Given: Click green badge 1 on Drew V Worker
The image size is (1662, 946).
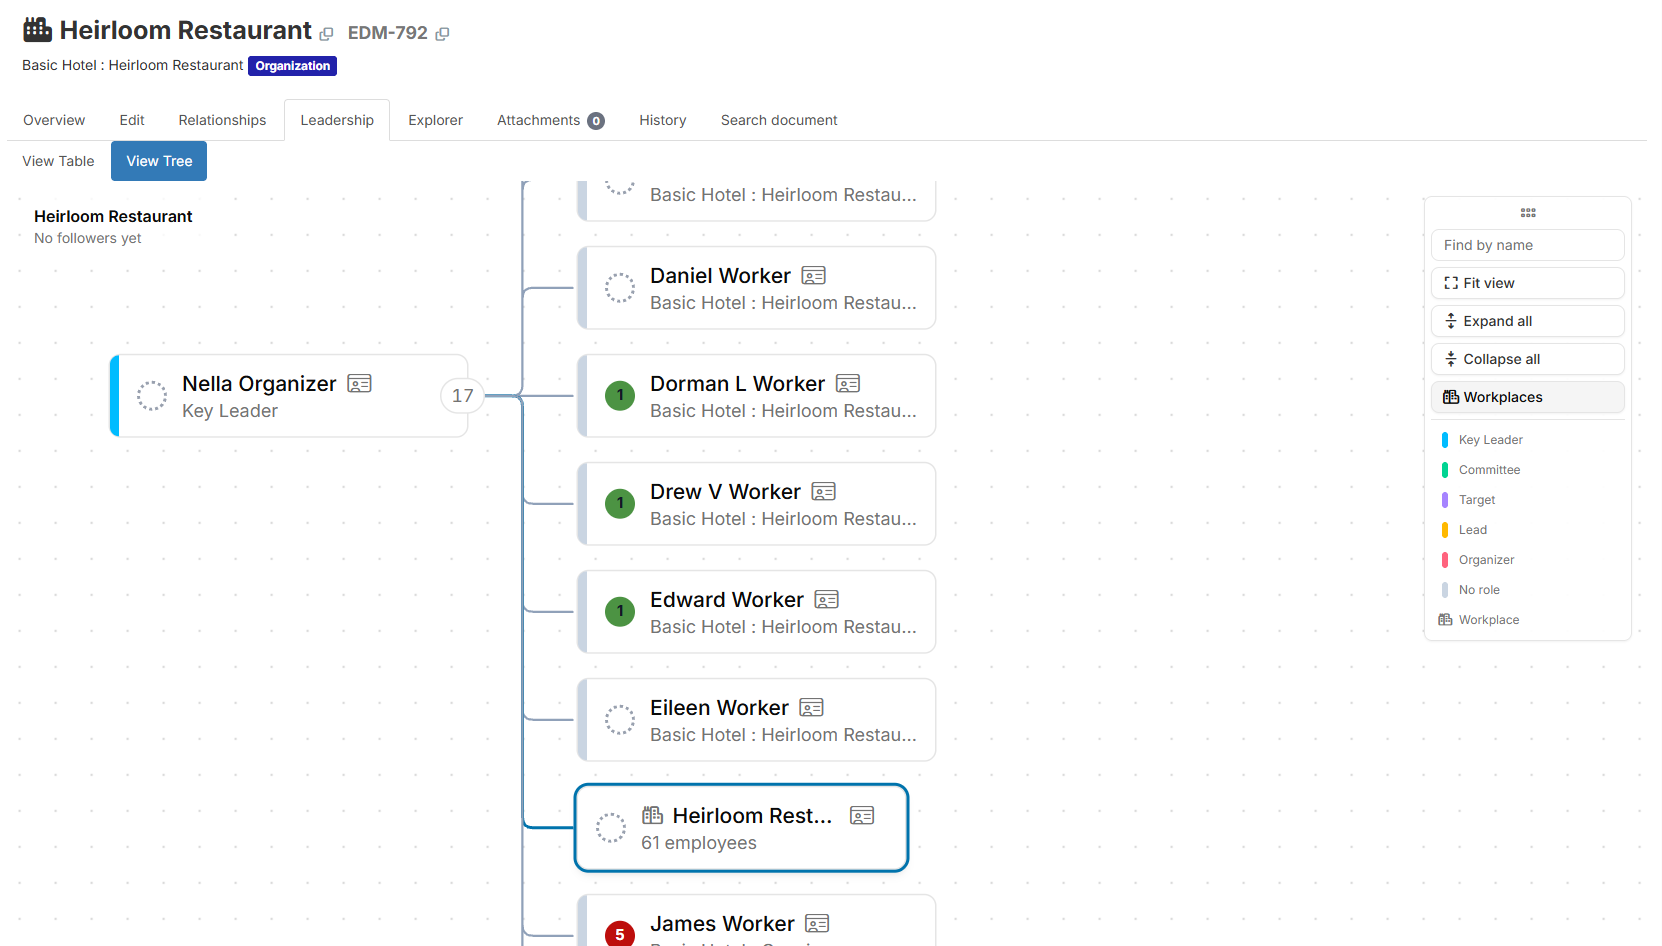Looking at the screenshot, I should [x=620, y=504].
